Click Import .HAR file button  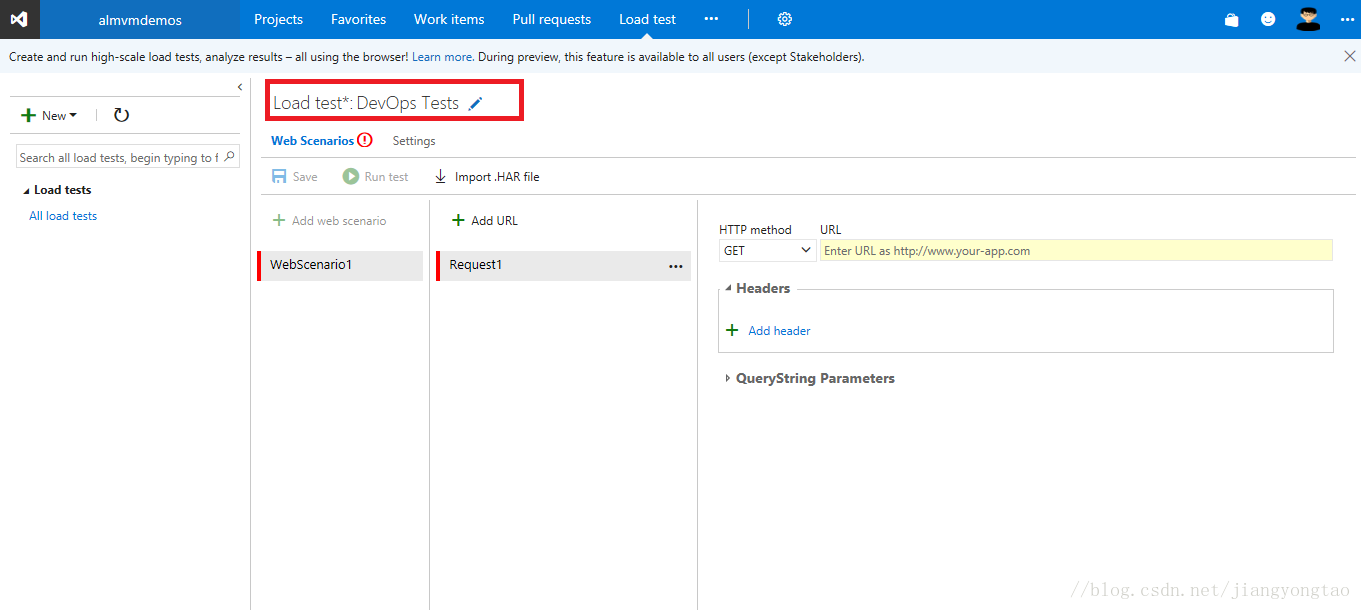point(487,176)
